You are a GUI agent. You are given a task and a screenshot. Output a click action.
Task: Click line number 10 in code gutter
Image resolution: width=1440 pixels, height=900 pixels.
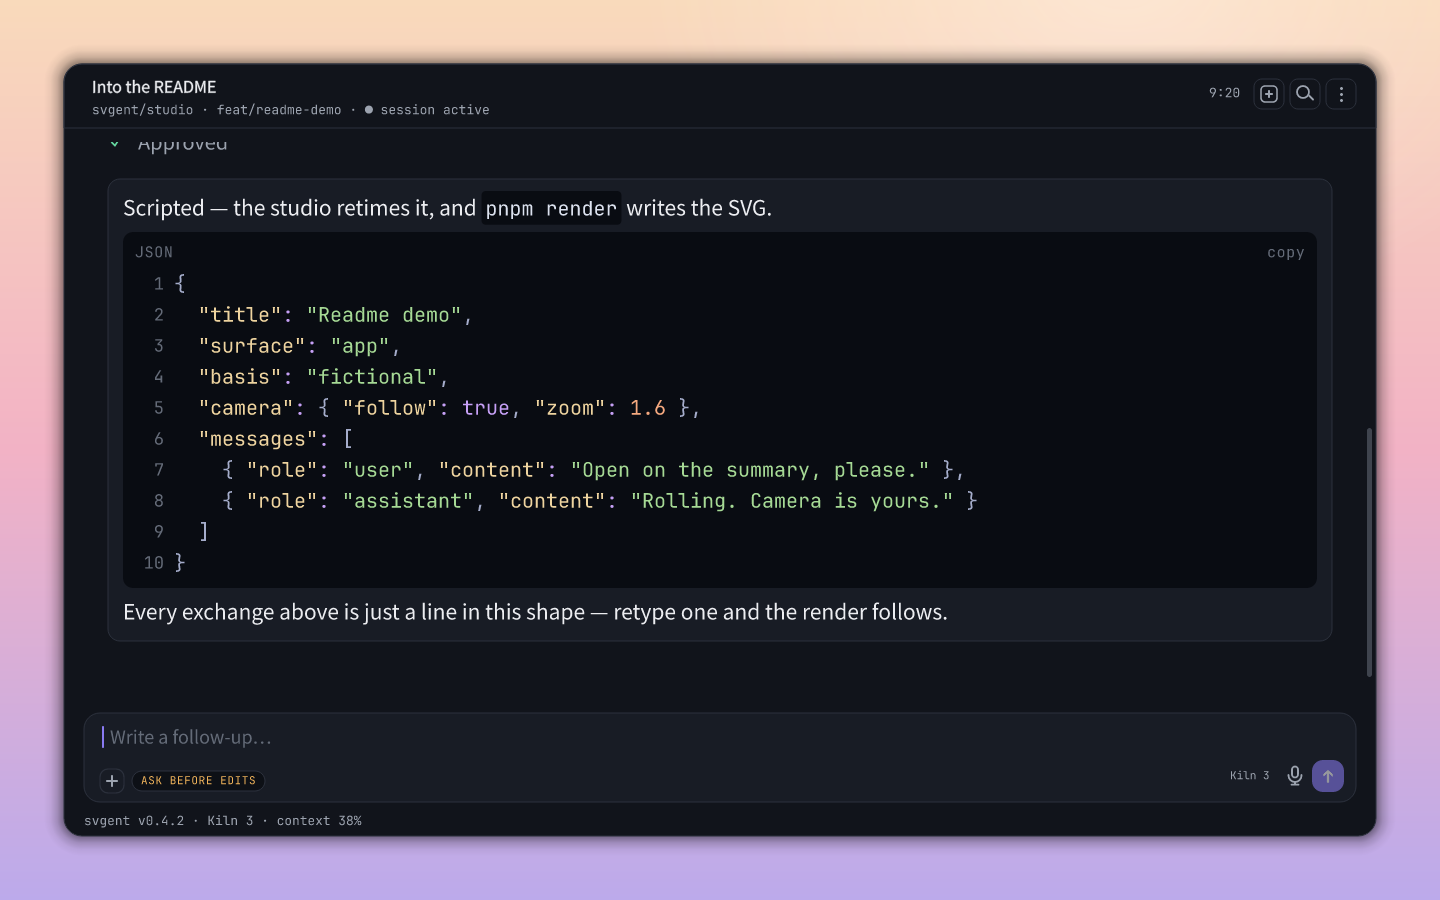(x=154, y=563)
